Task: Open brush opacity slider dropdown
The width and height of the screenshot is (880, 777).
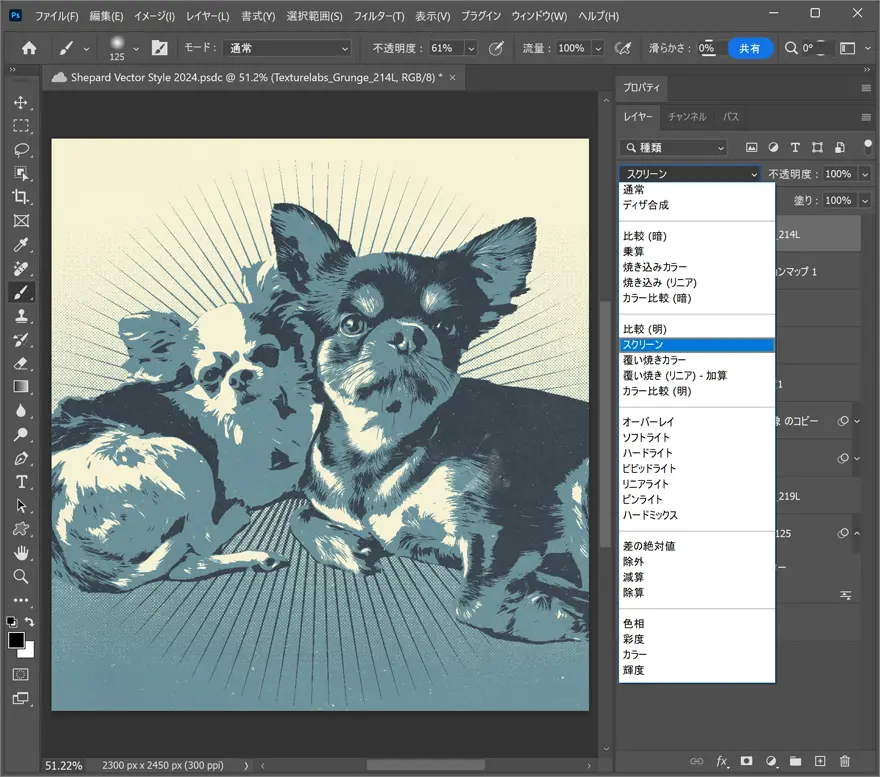Action: click(x=471, y=48)
